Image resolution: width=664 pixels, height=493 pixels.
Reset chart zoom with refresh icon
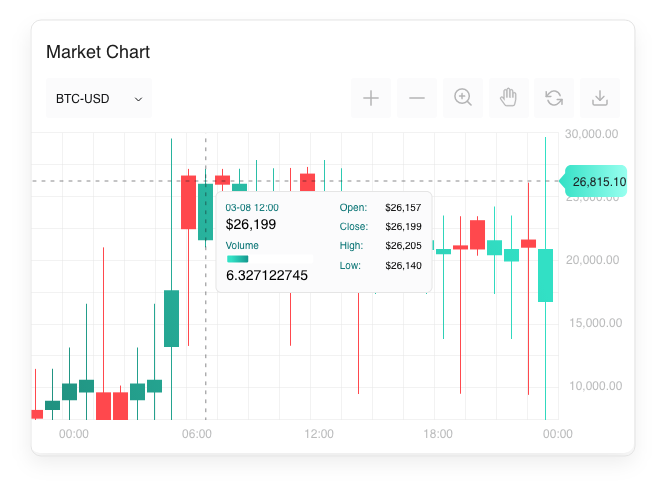coord(554,98)
